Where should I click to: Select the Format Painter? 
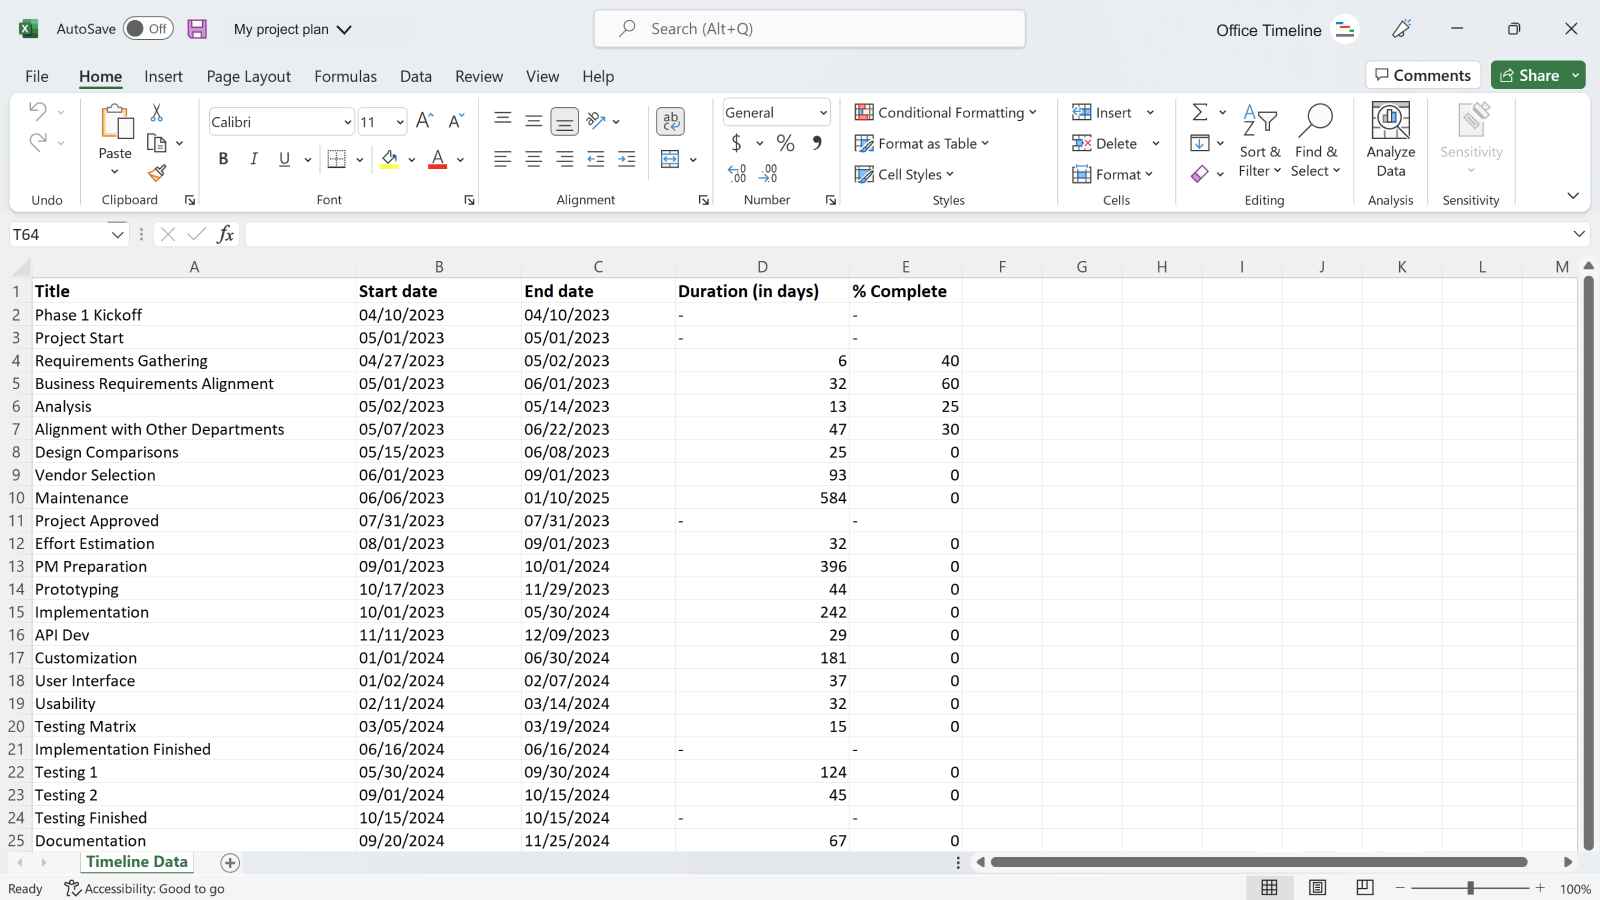[x=157, y=173]
